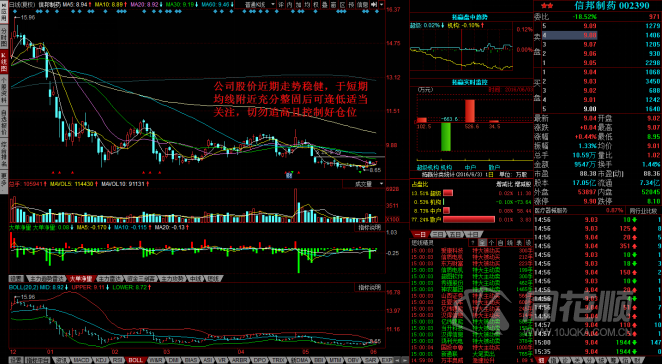The height and width of the screenshot is (364, 662).
Task: Click the 叠 overlay toolbar button
Action: [325, 4]
